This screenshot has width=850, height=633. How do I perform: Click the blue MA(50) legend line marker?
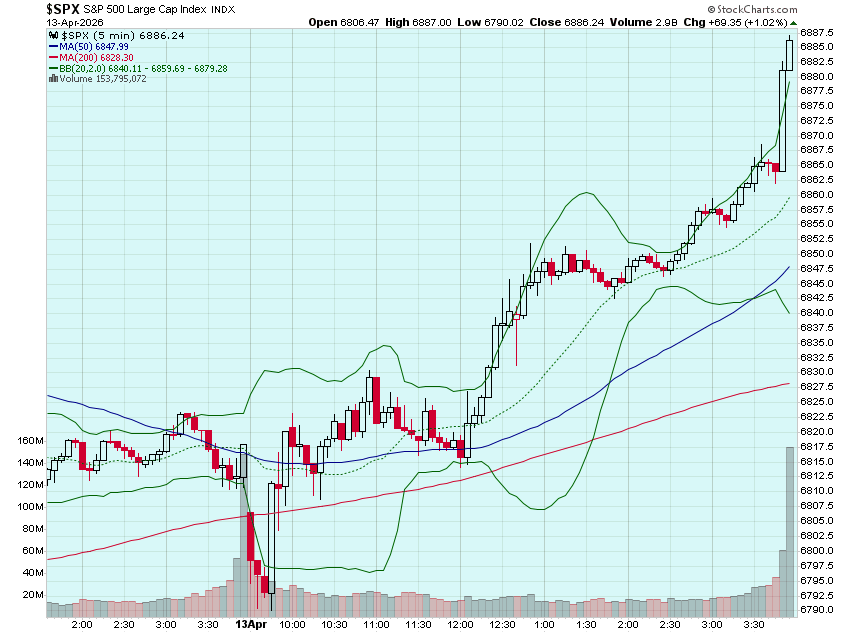click(52, 46)
